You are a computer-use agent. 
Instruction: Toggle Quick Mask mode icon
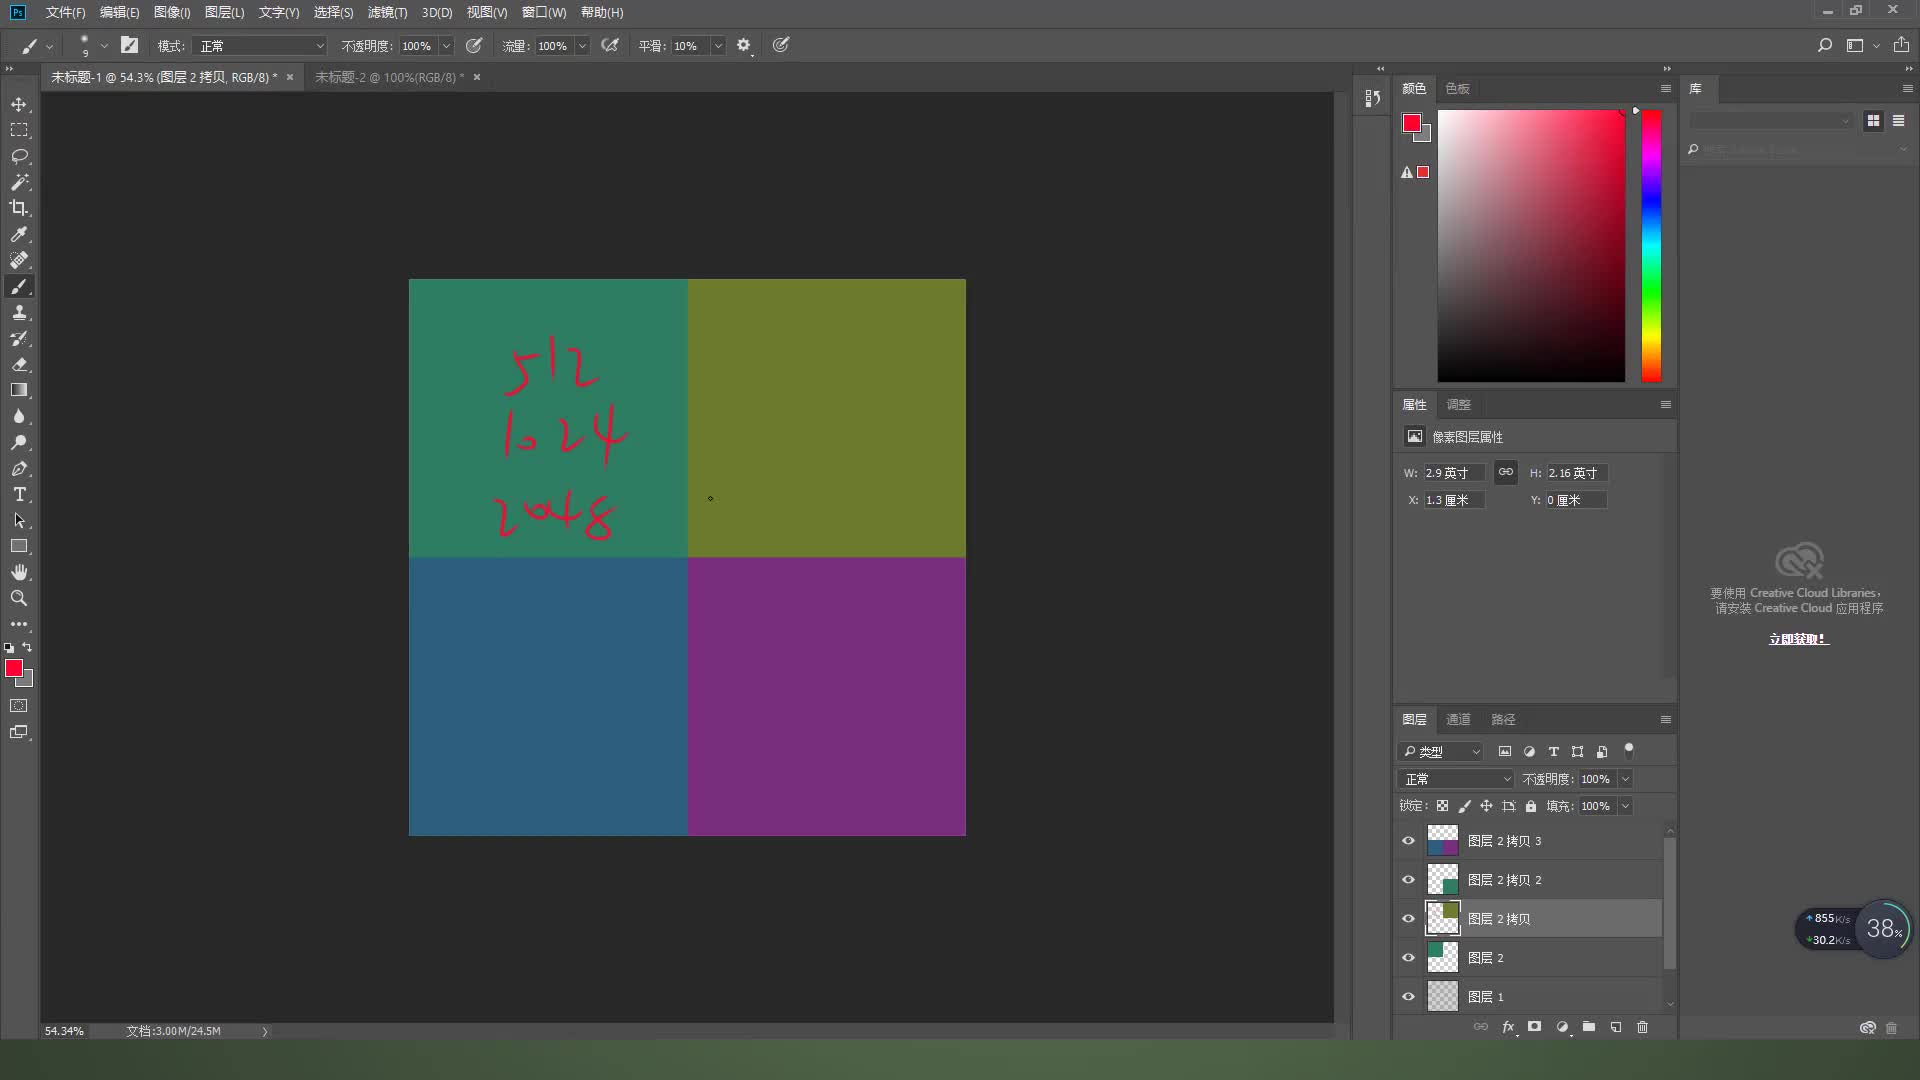coord(19,706)
